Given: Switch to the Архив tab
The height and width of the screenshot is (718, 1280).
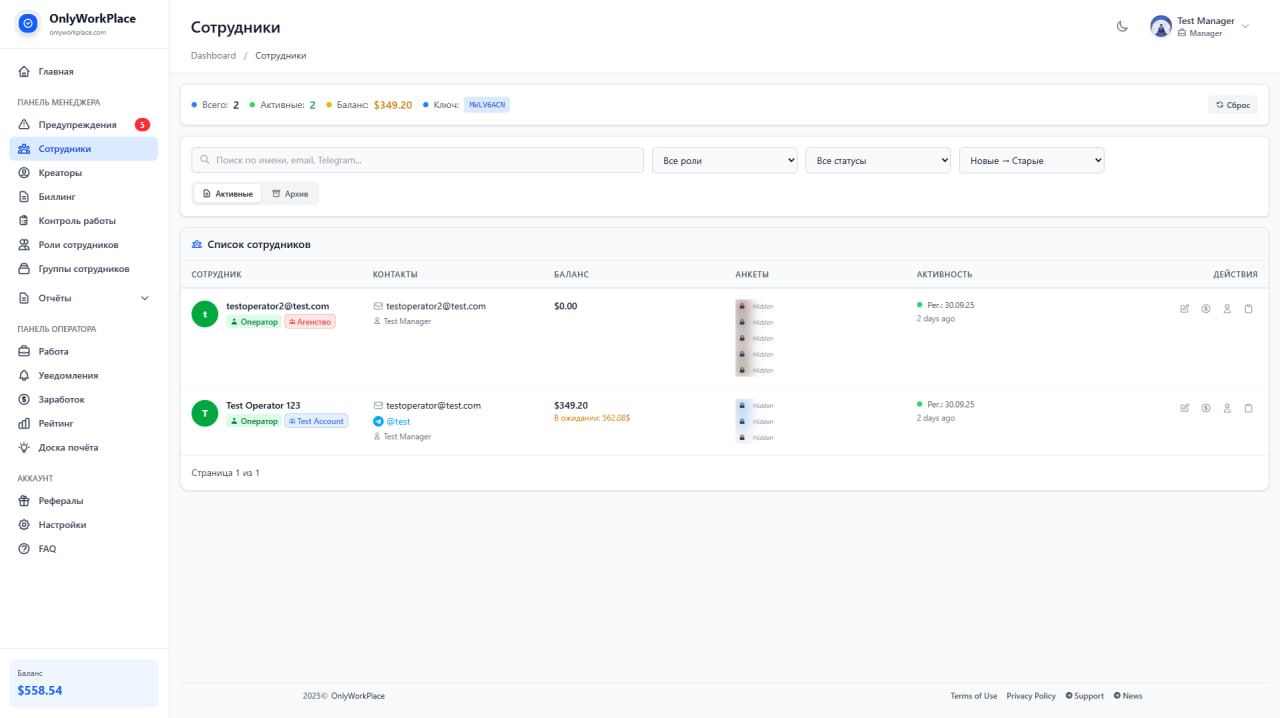Looking at the screenshot, I should (290, 193).
